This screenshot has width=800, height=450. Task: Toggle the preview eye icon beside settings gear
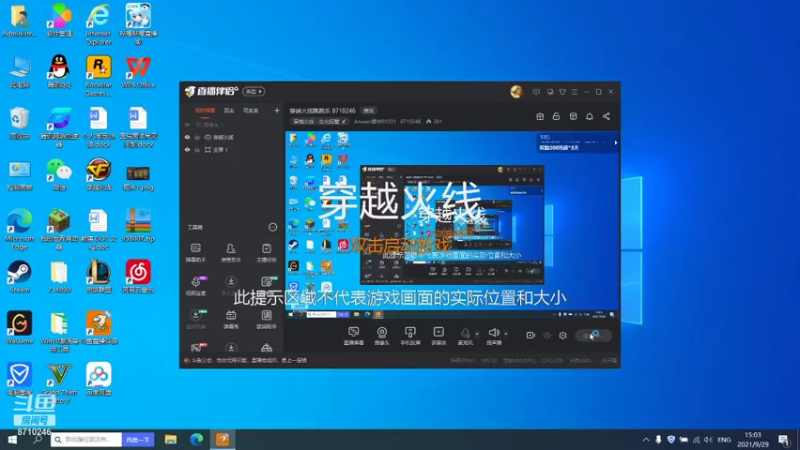547,335
